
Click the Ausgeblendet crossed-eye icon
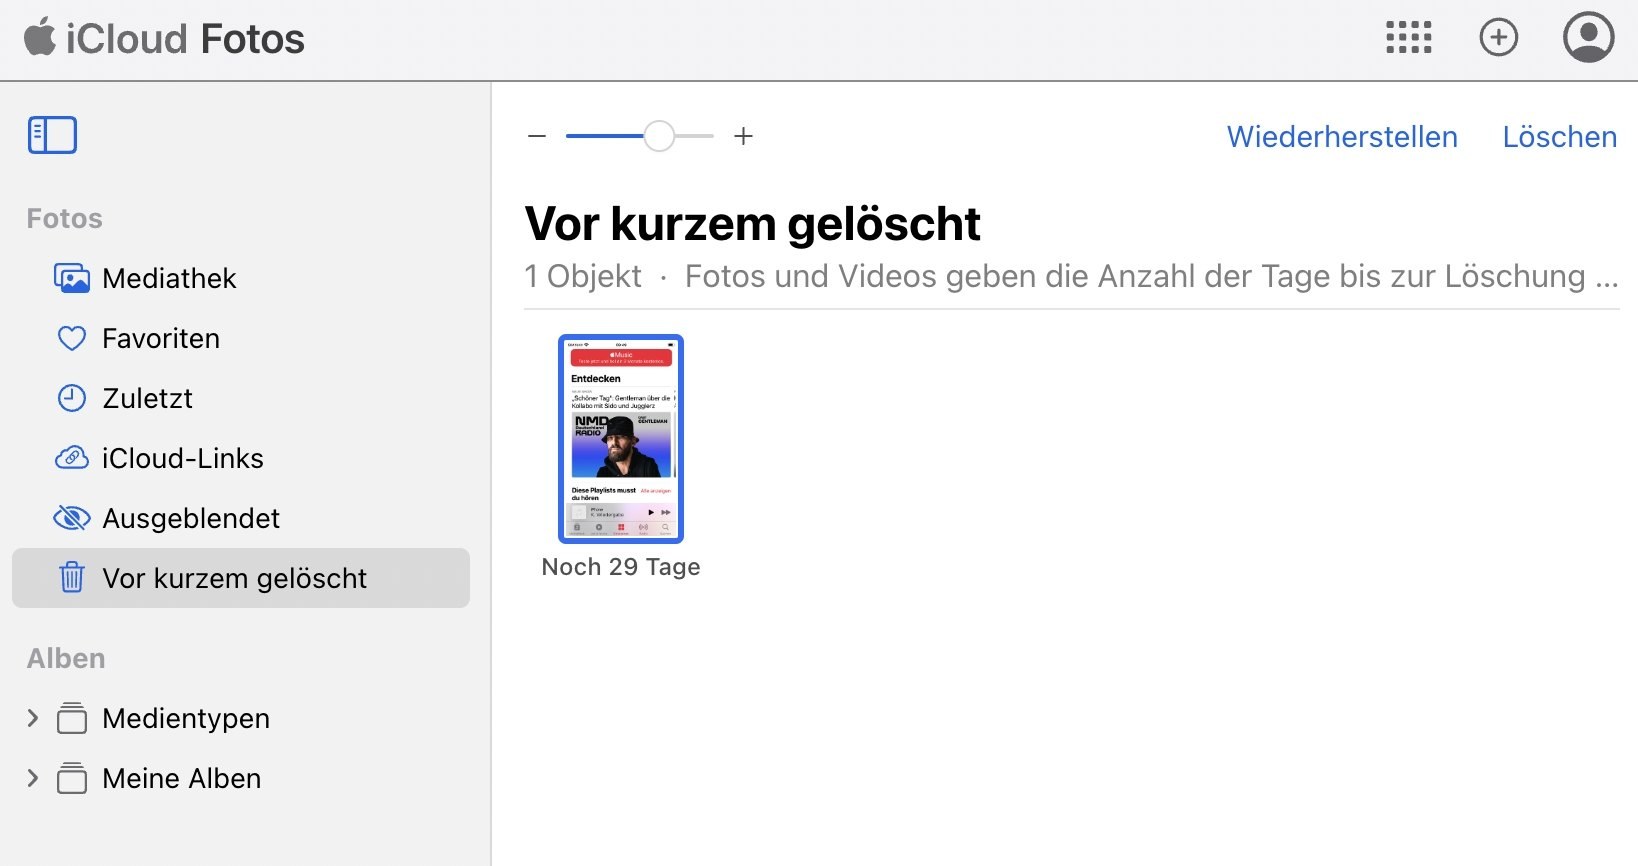click(71, 518)
